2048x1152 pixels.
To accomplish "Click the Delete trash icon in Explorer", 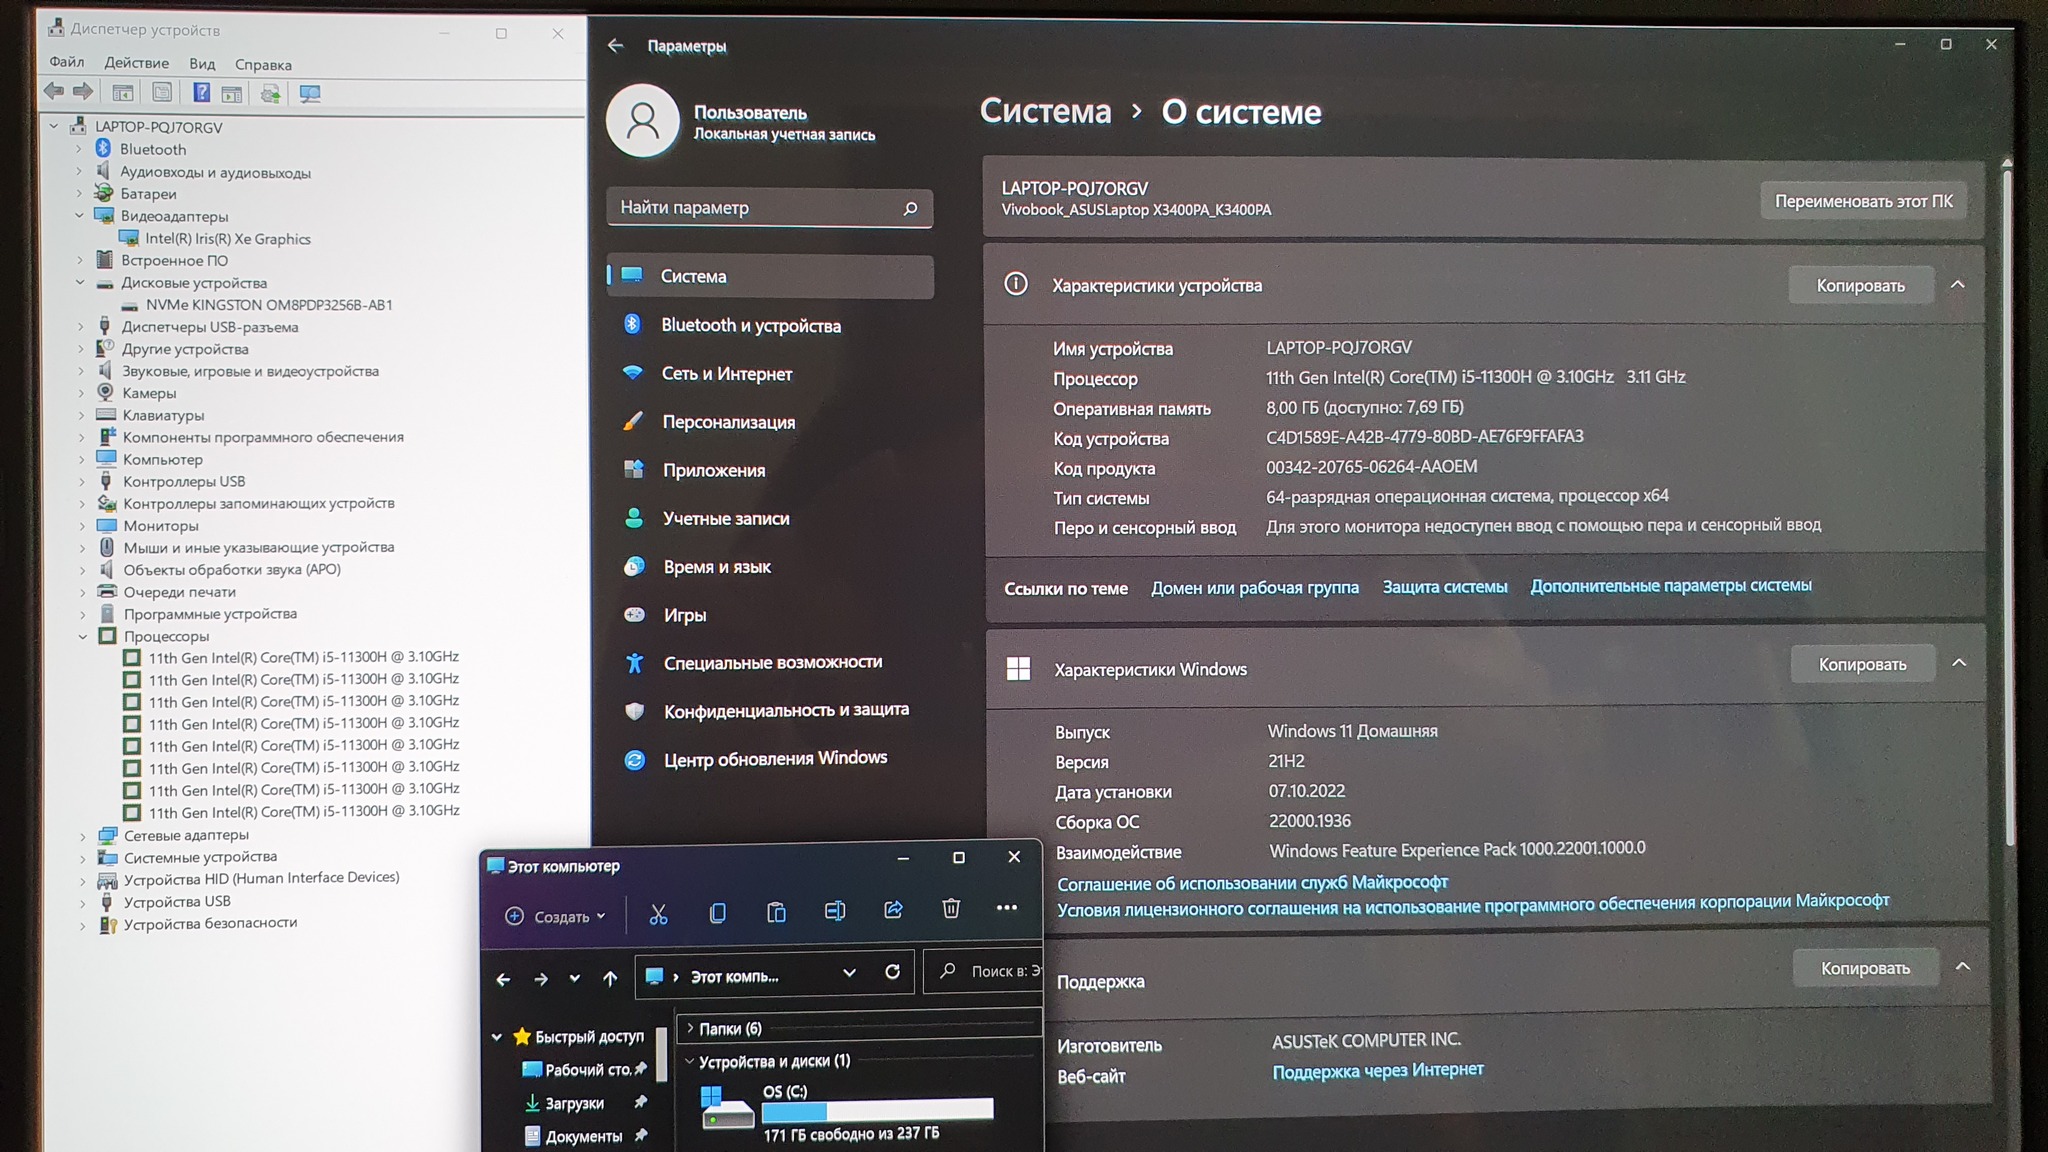I will point(951,908).
